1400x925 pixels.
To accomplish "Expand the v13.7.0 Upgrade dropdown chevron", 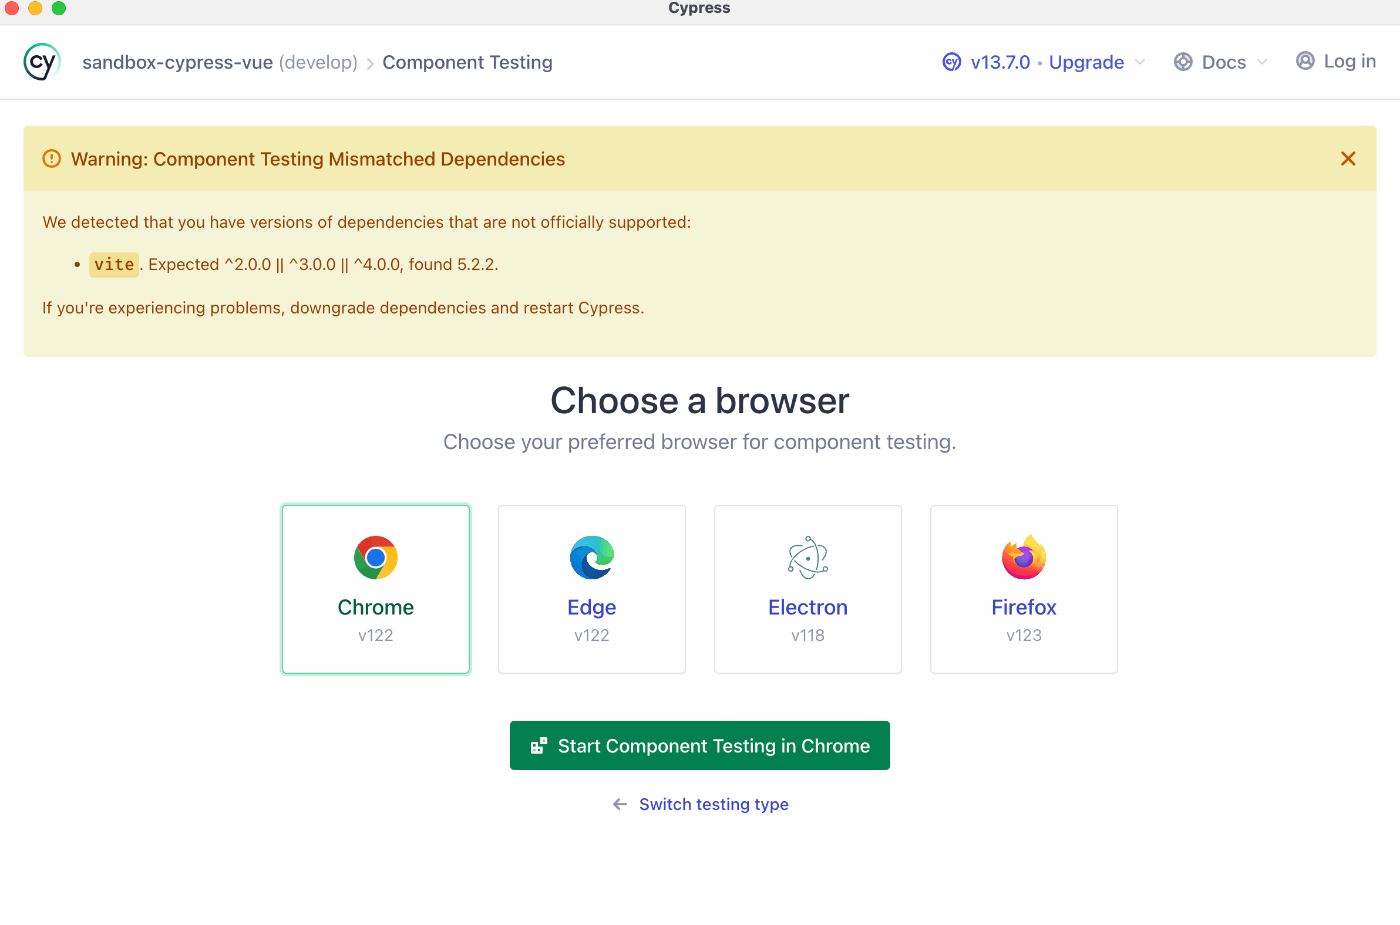I will pos(1140,62).
